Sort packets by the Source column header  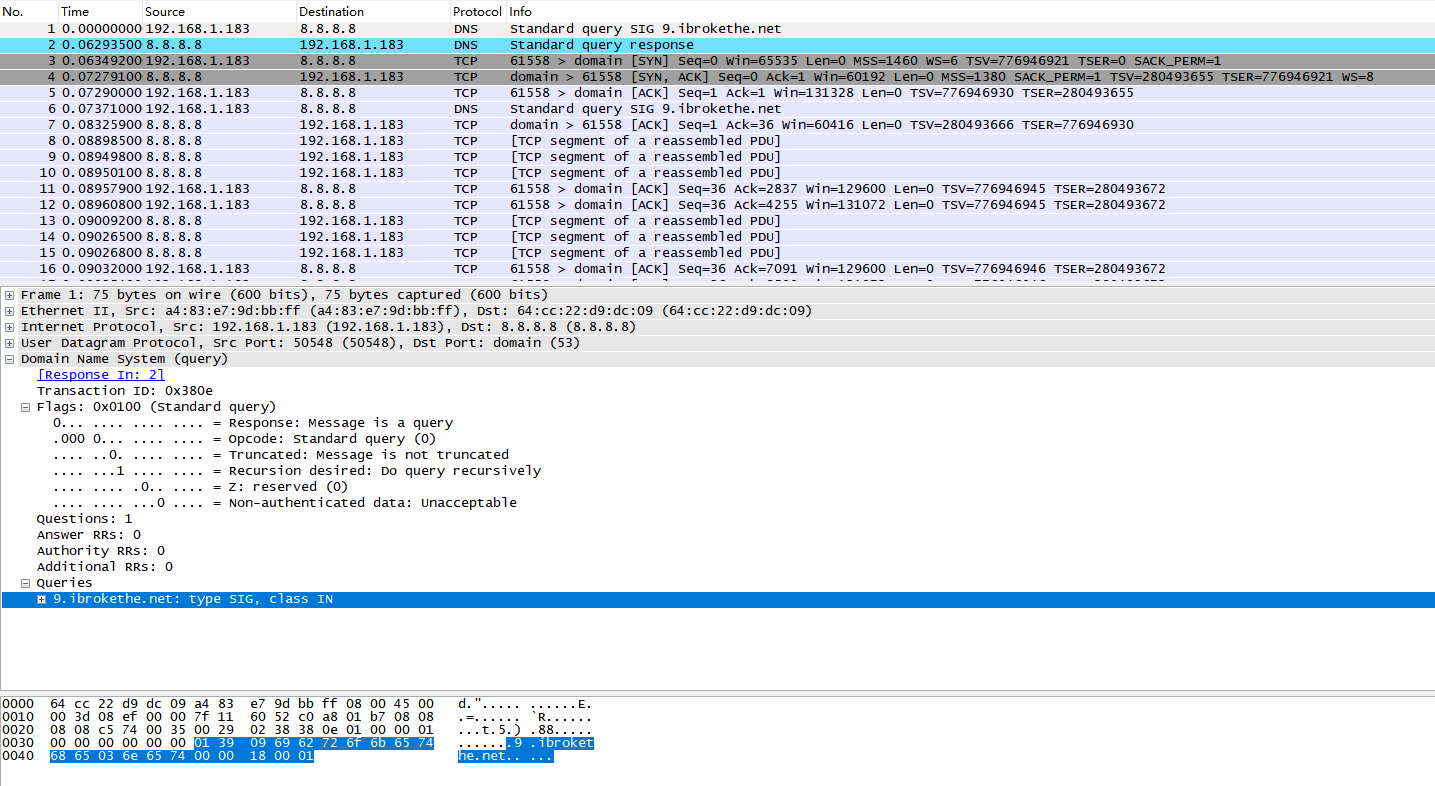coord(165,11)
